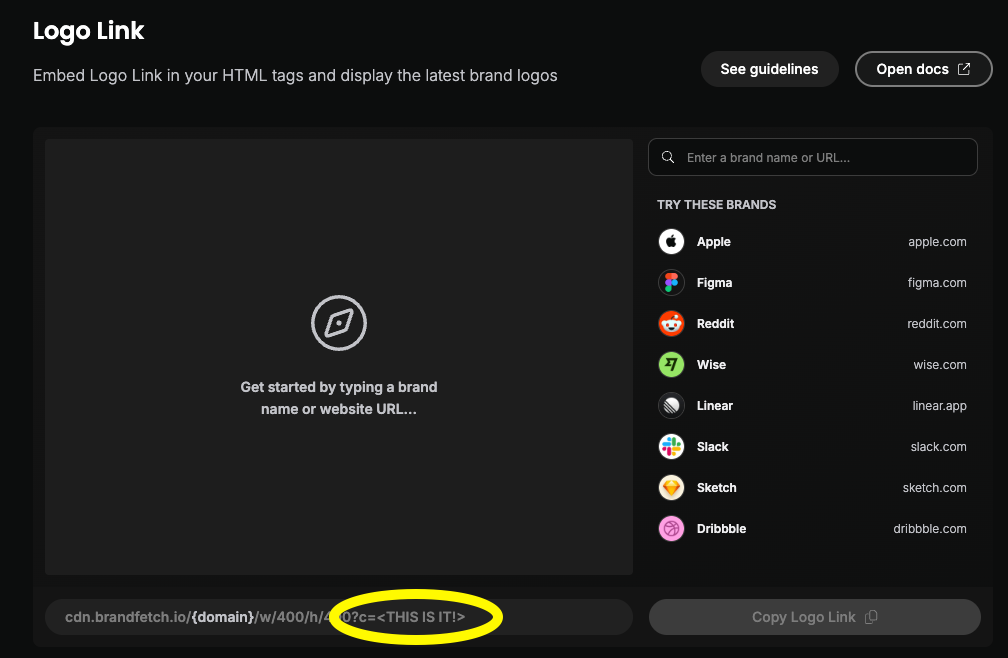Screen dimensions: 1008x658
Task: Click the Open docs button
Action: [x=923, y=68]
